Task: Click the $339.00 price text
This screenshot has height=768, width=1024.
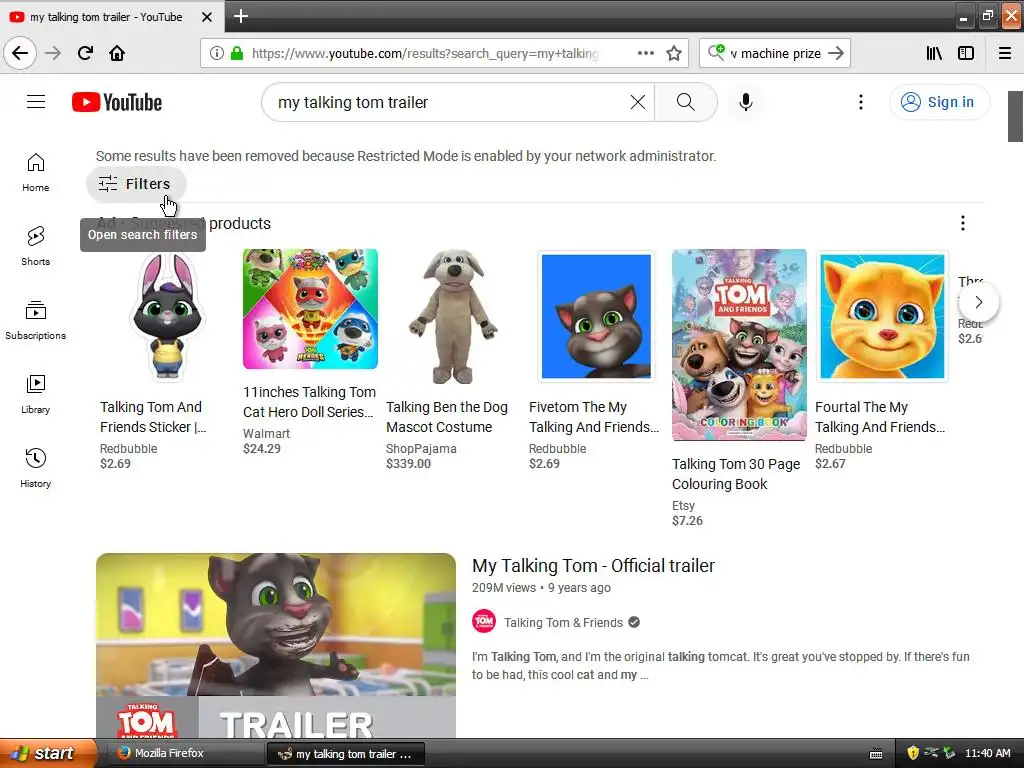Action: coord(408,464)
